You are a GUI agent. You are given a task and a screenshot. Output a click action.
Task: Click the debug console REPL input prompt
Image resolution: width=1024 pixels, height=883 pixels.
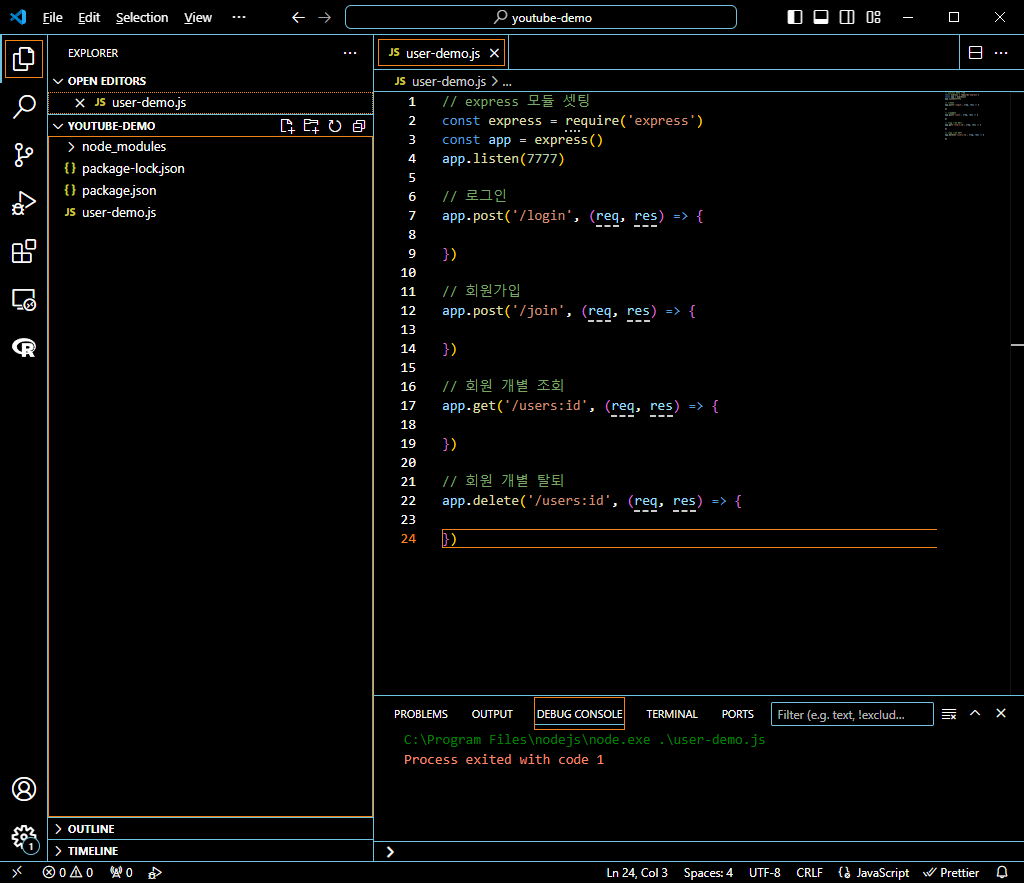pos(699,852)
